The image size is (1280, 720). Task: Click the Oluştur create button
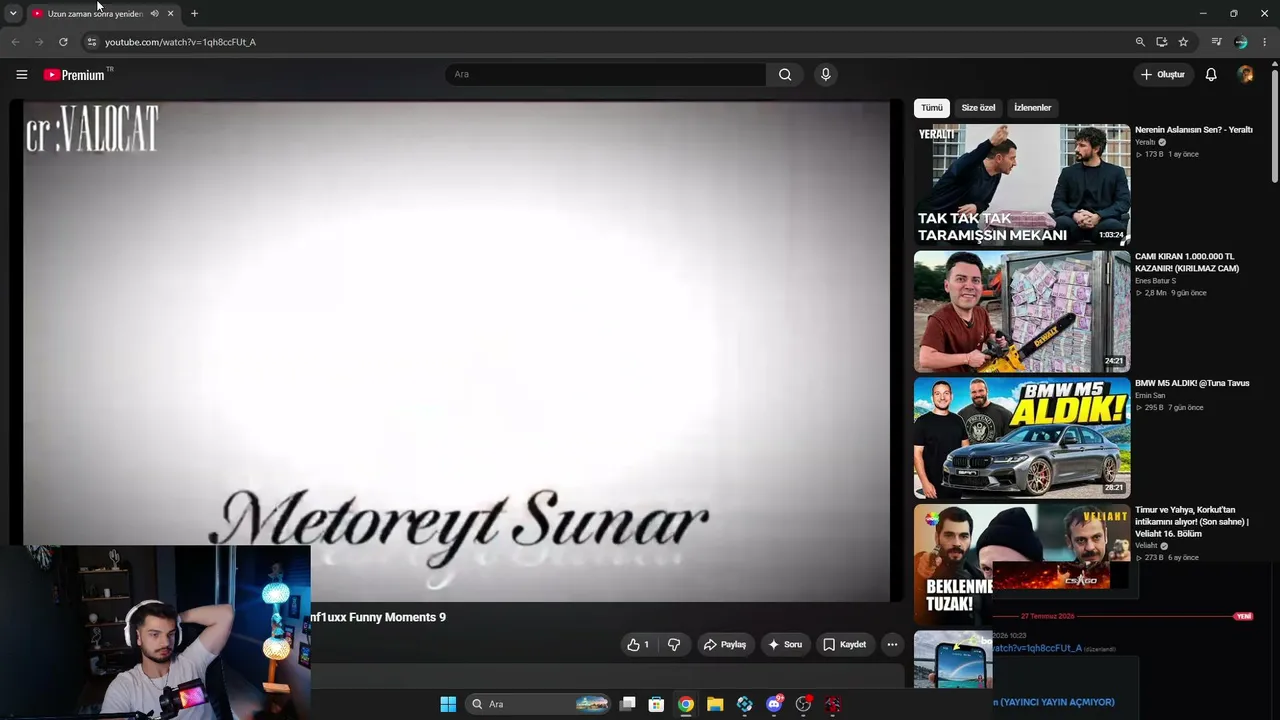tap(1163, 74)
